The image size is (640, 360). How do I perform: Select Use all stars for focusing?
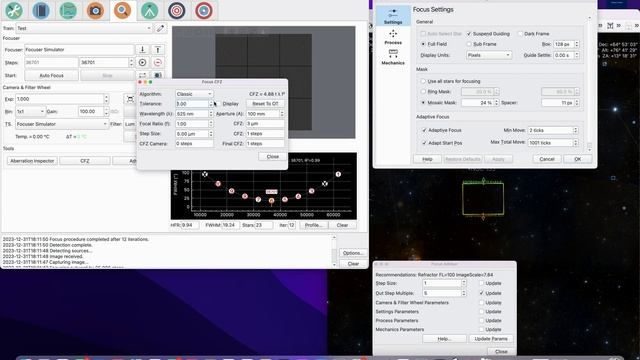(423, 81)
